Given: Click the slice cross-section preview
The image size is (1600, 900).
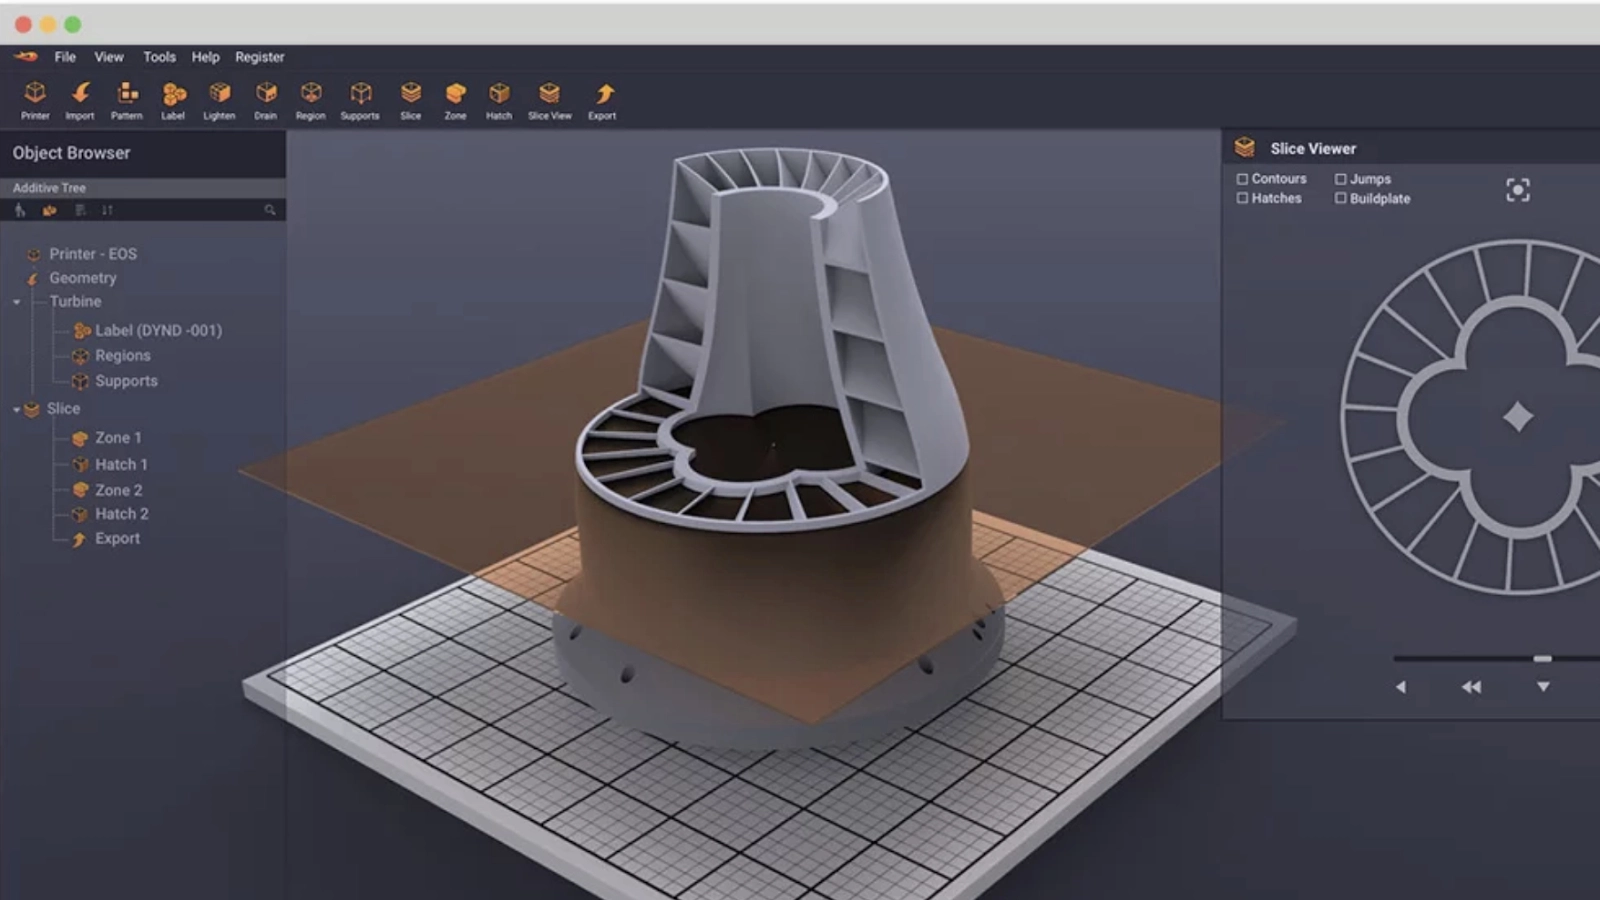Looking at the screenshot, I should click(1470, 417).
